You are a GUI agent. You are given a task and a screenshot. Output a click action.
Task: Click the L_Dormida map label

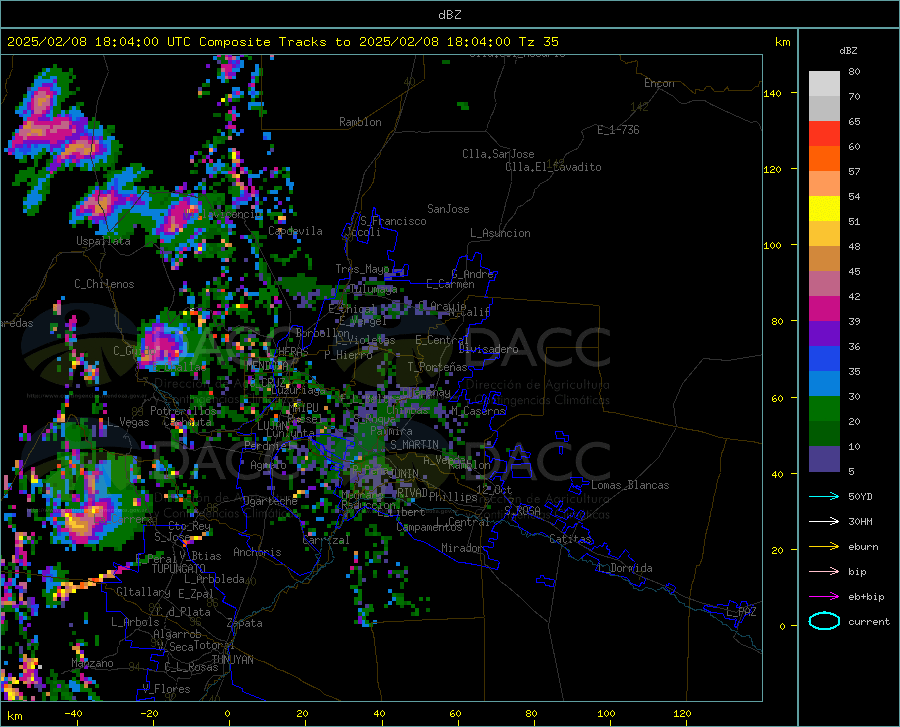click(625, 568)
